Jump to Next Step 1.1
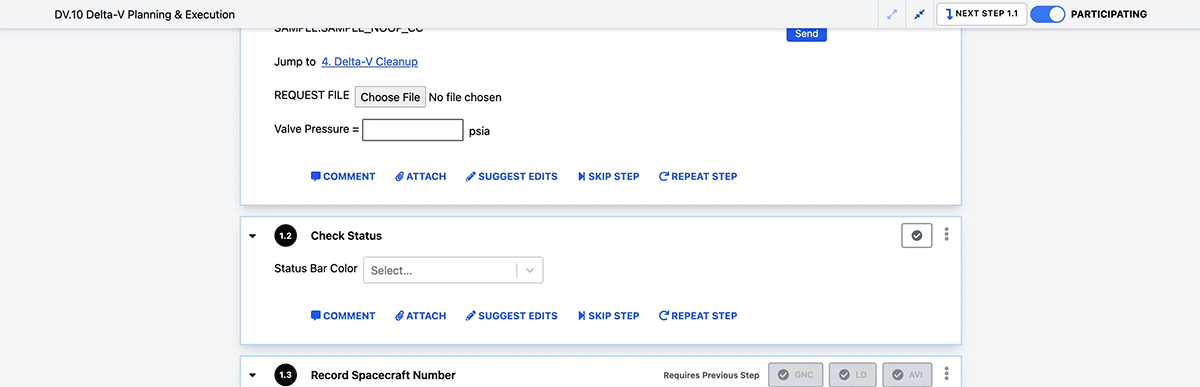This screenshot has width=1200, height=387. 981,15
